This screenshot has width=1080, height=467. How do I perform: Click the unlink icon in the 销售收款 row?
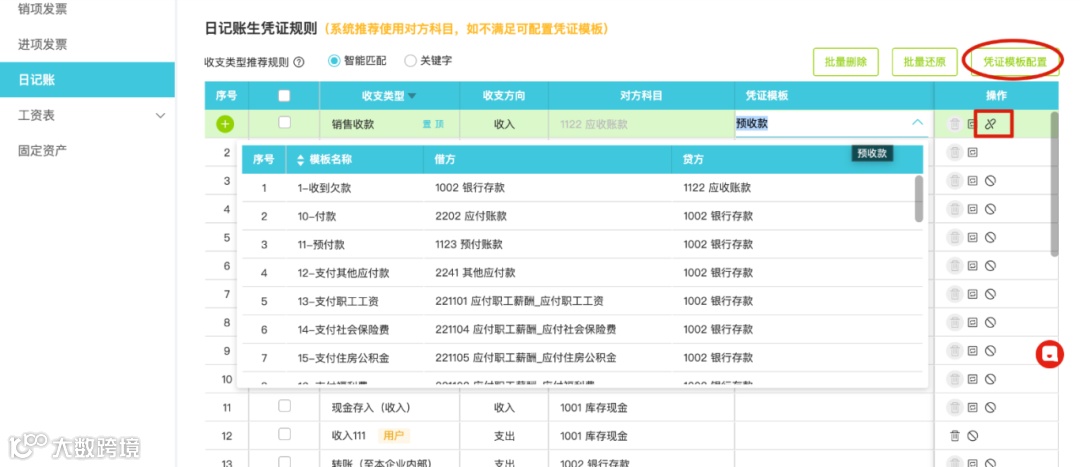click(990, 124)
